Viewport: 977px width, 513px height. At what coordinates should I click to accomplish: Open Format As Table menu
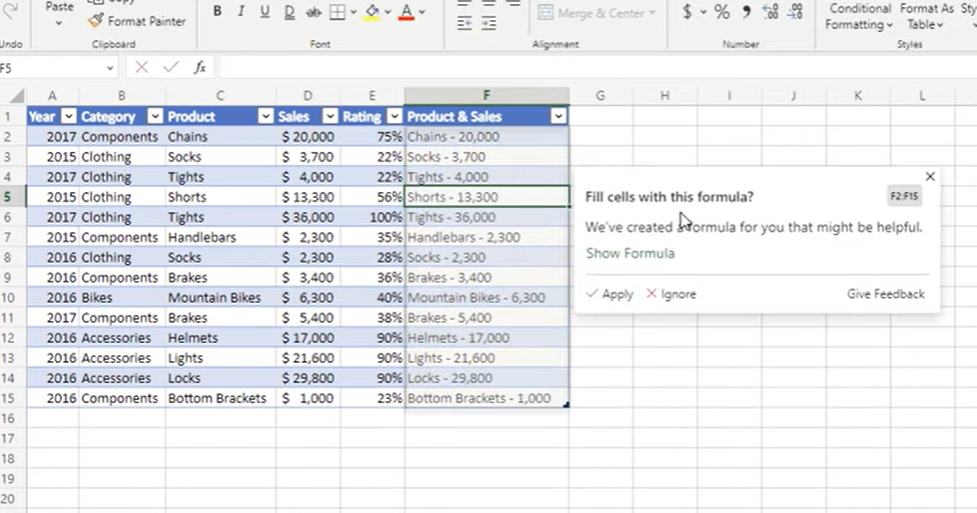[926, 16]
